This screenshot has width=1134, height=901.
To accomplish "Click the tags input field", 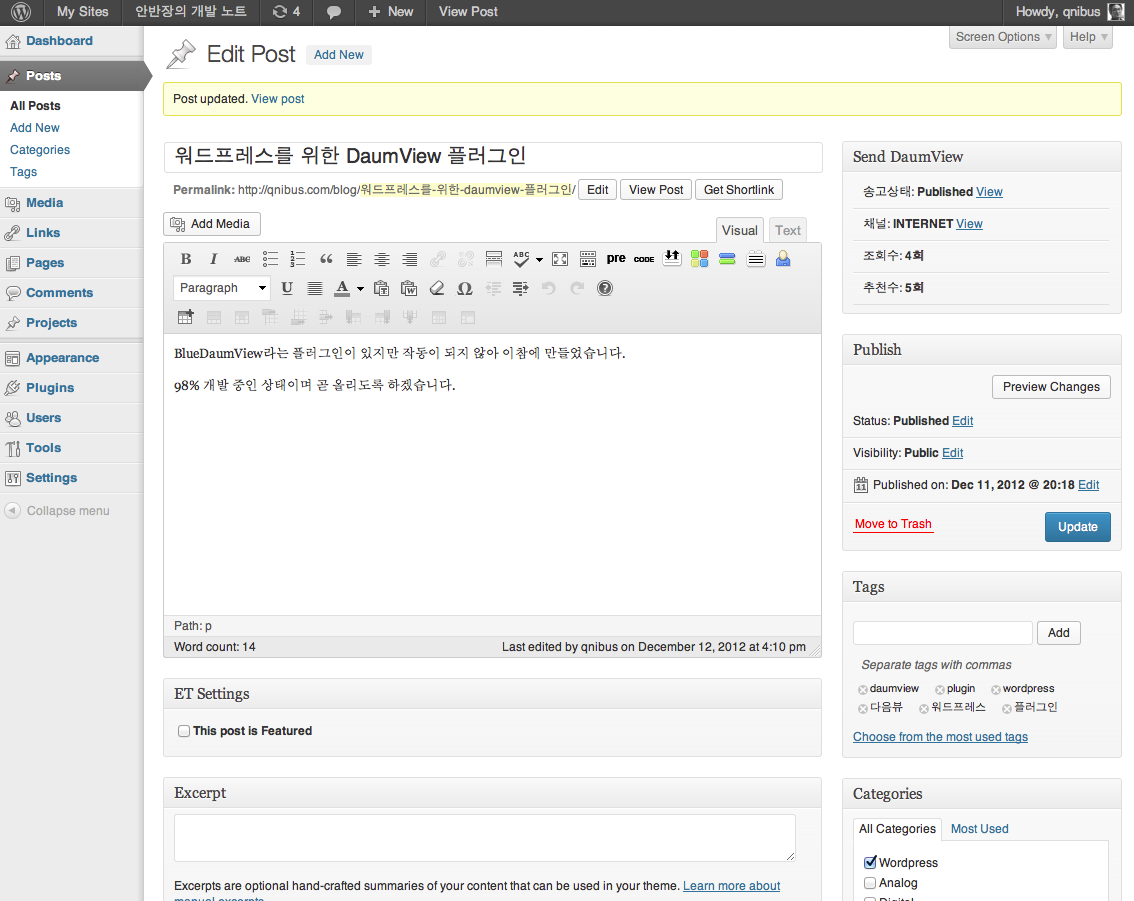I will (x=942, y=632).
